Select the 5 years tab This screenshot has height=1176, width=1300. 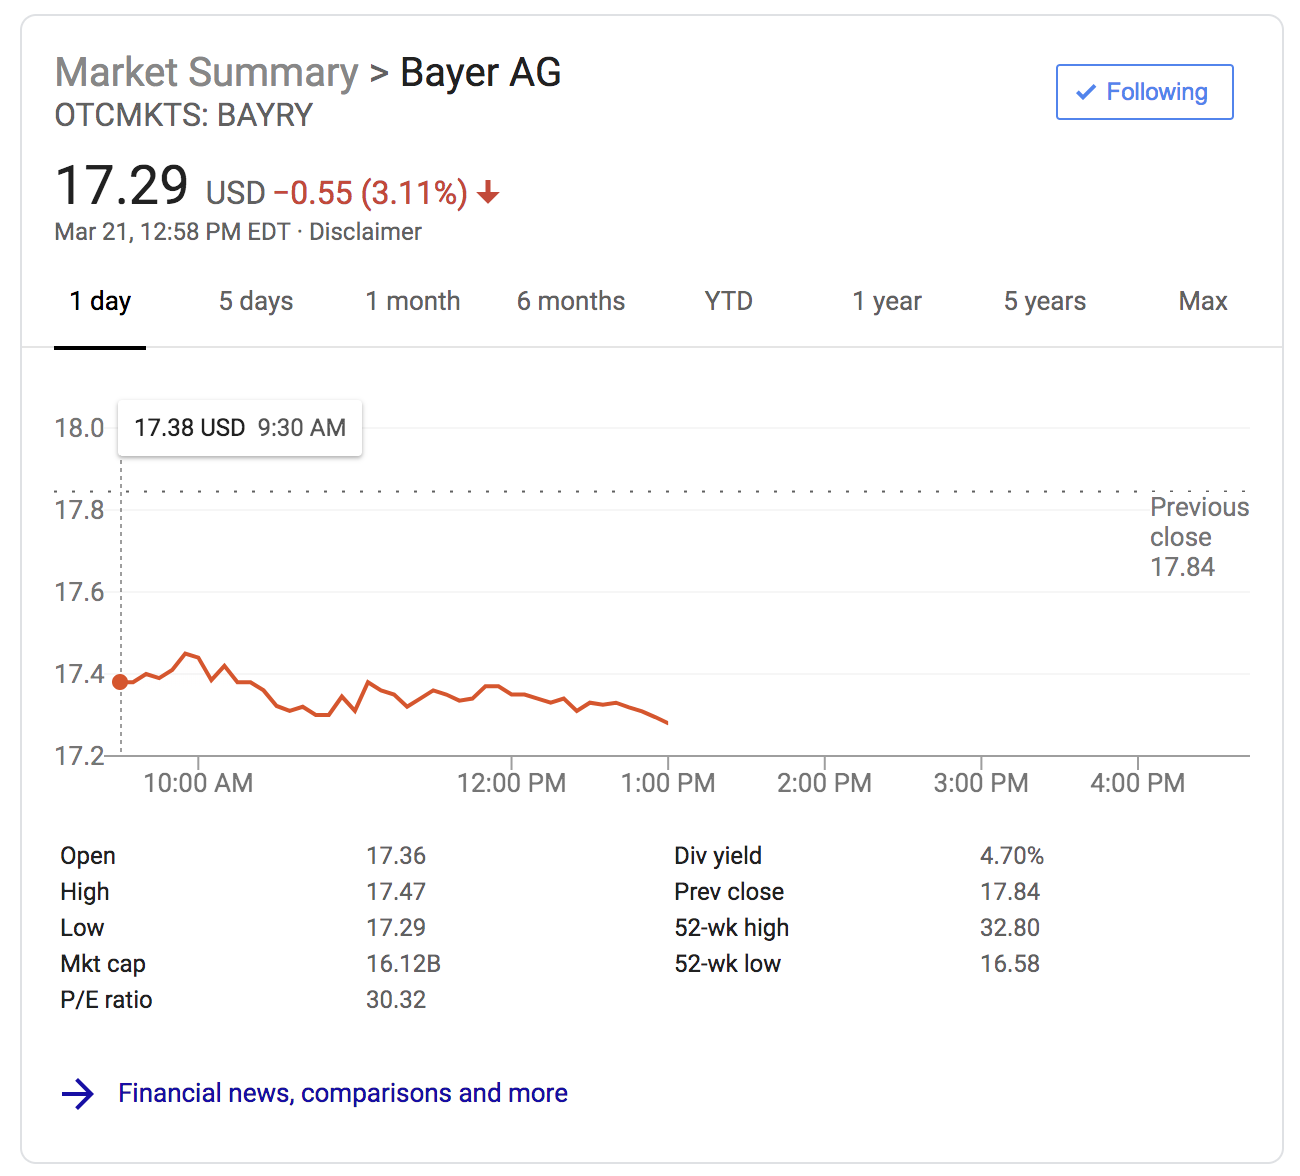point(1044,301)
